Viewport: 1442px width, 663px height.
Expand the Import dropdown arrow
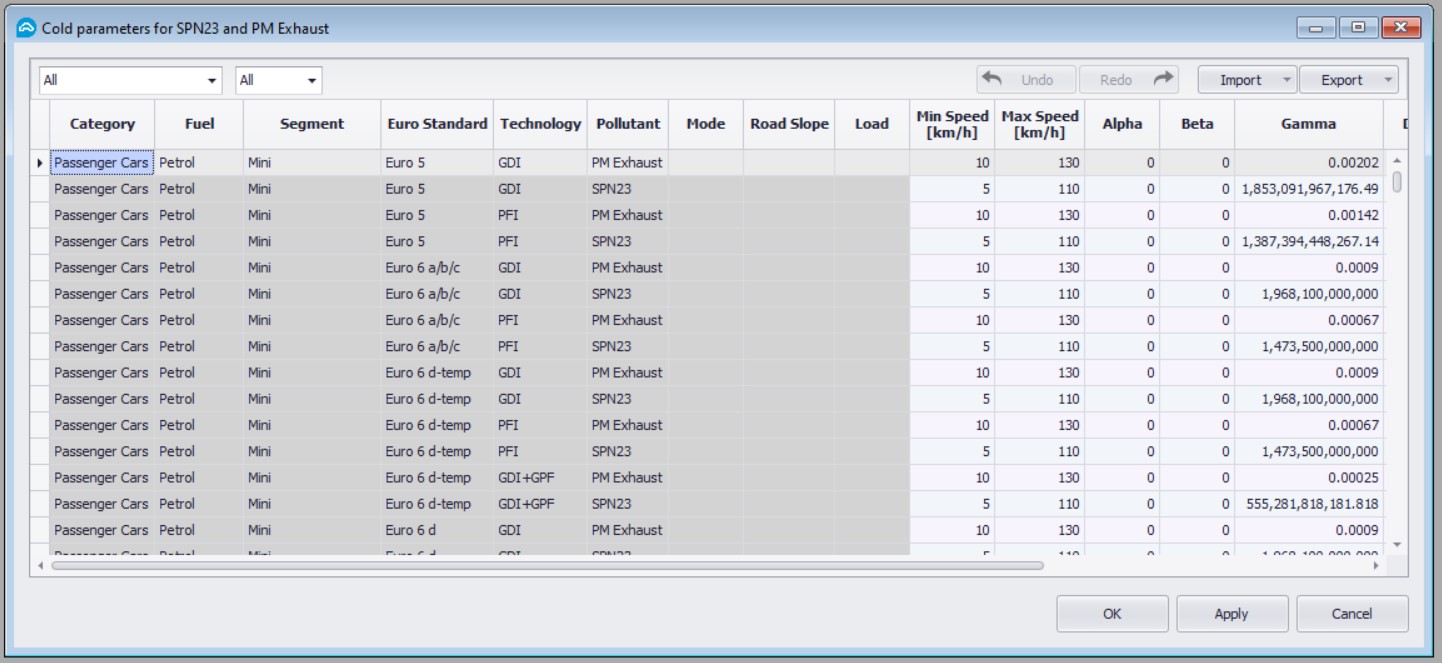coord(1286,80)
